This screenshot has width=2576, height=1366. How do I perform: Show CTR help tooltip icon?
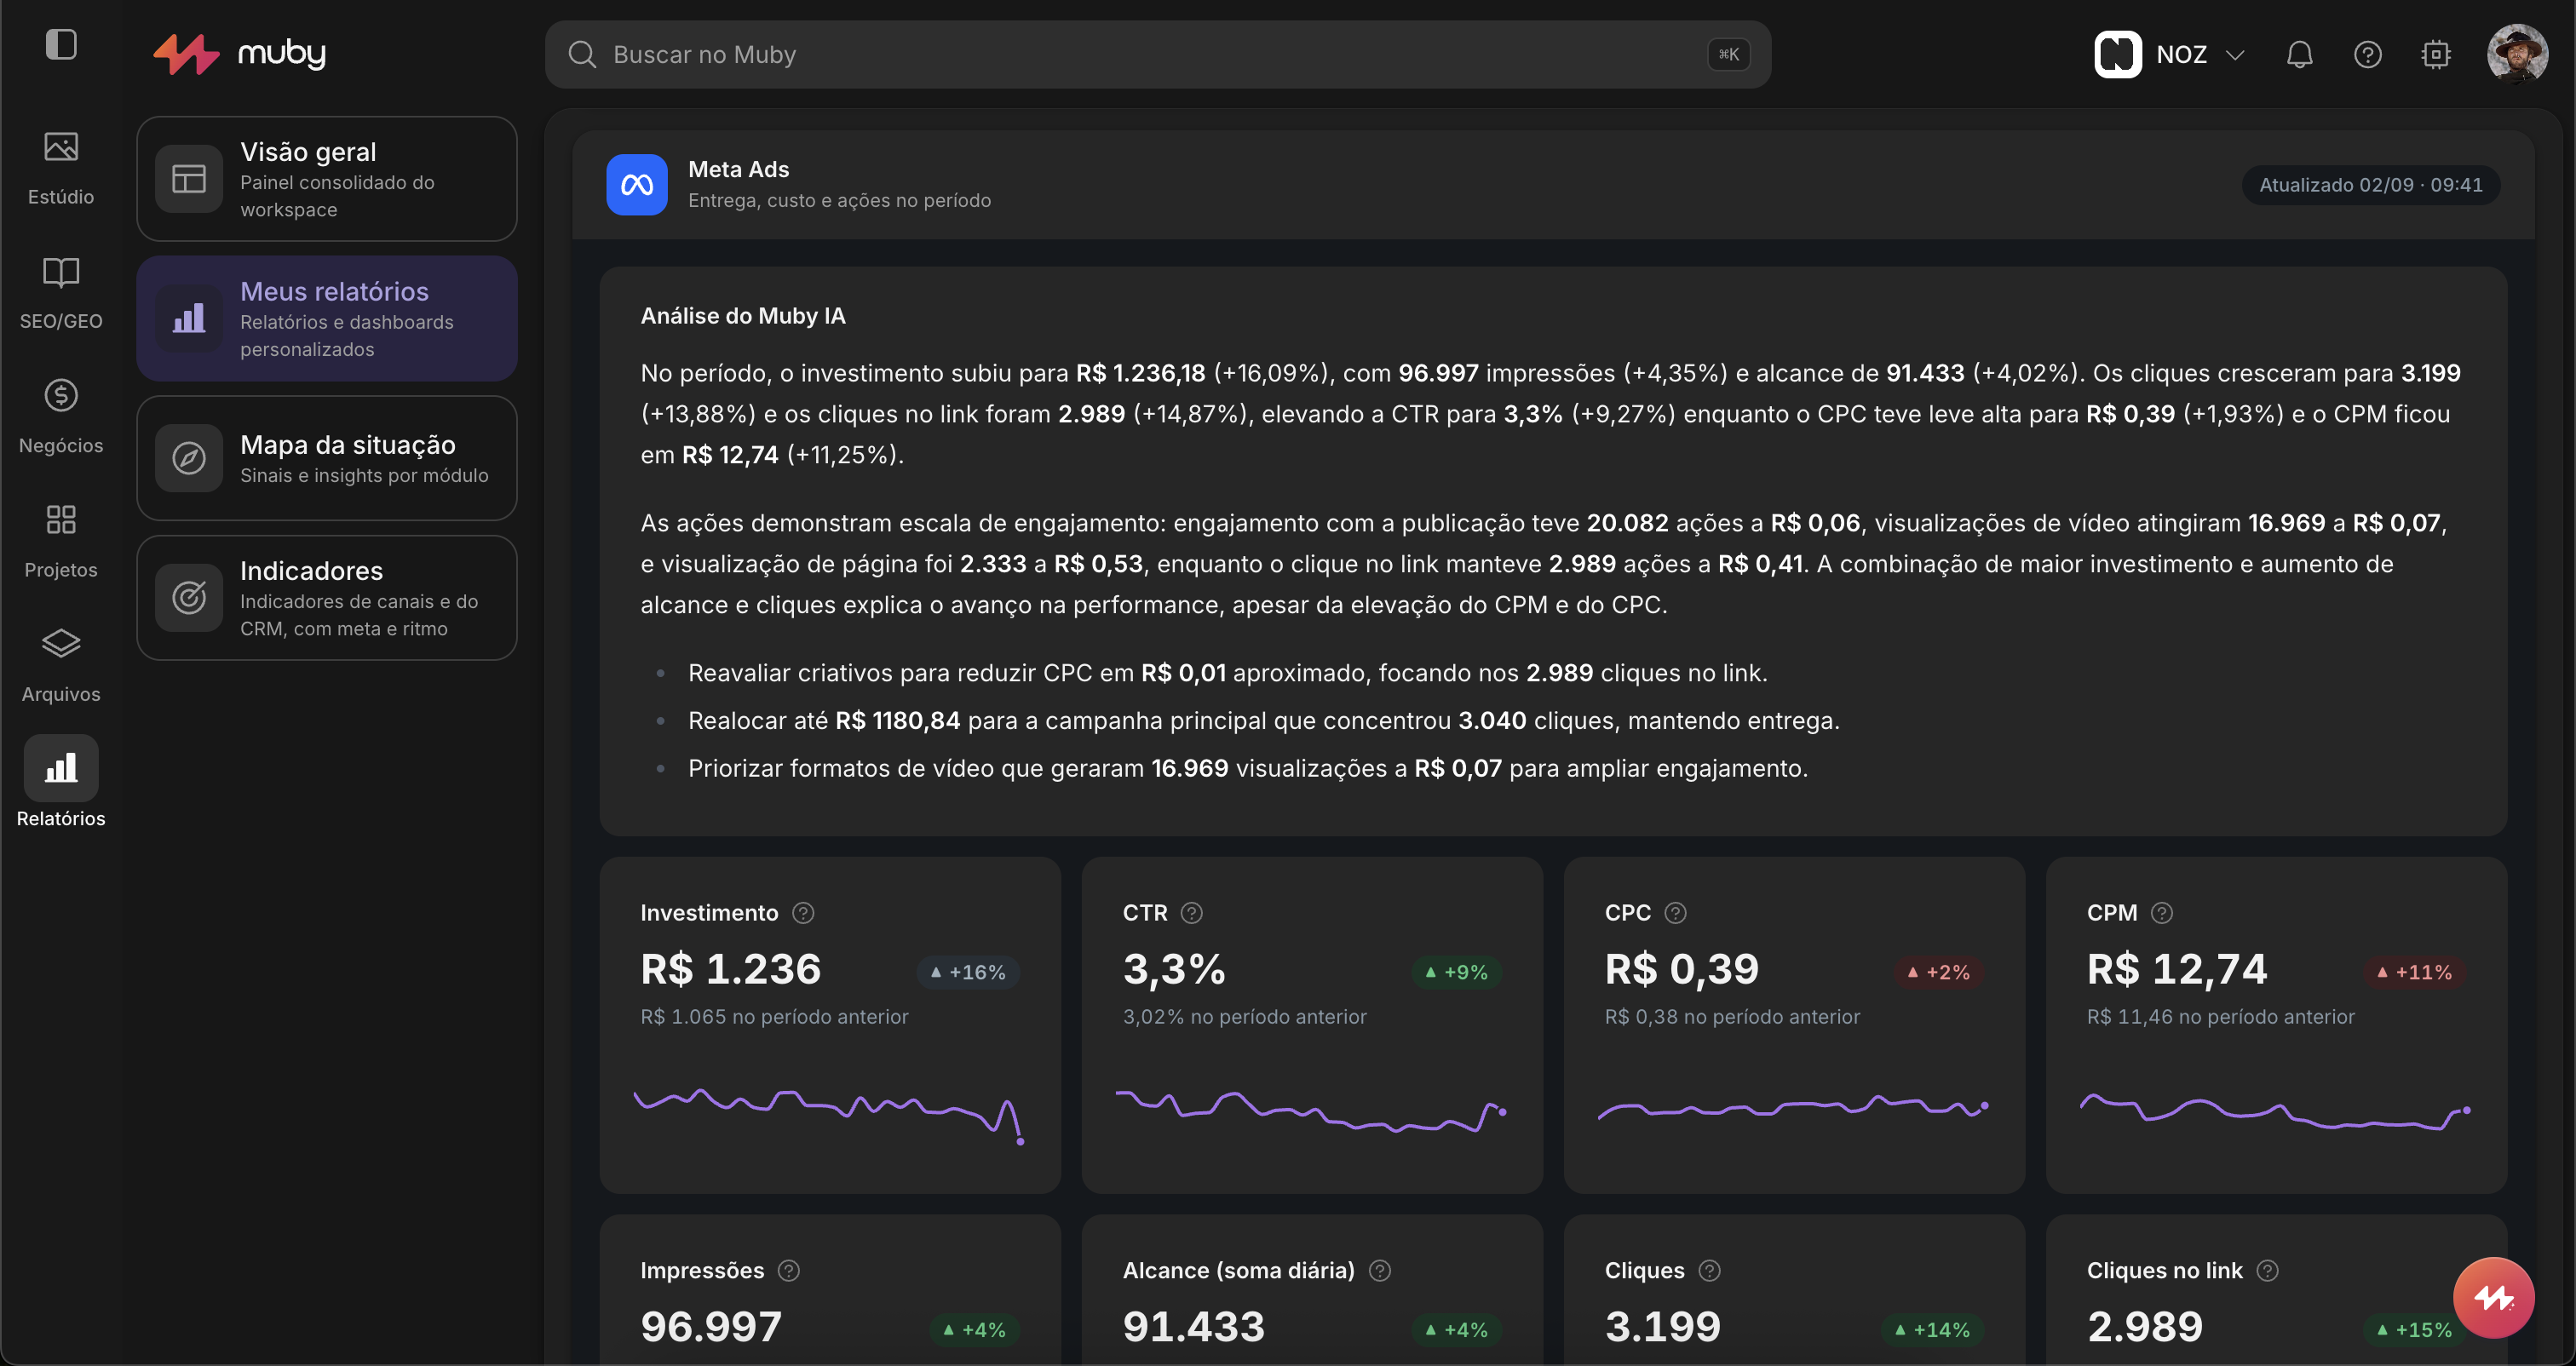(1191, 913)
